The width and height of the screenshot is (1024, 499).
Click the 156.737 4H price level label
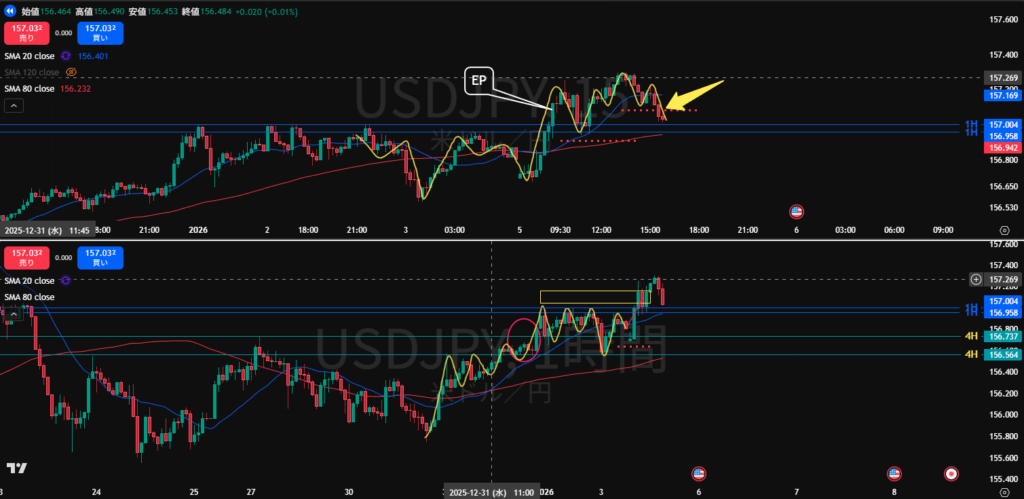[1002, 337]
